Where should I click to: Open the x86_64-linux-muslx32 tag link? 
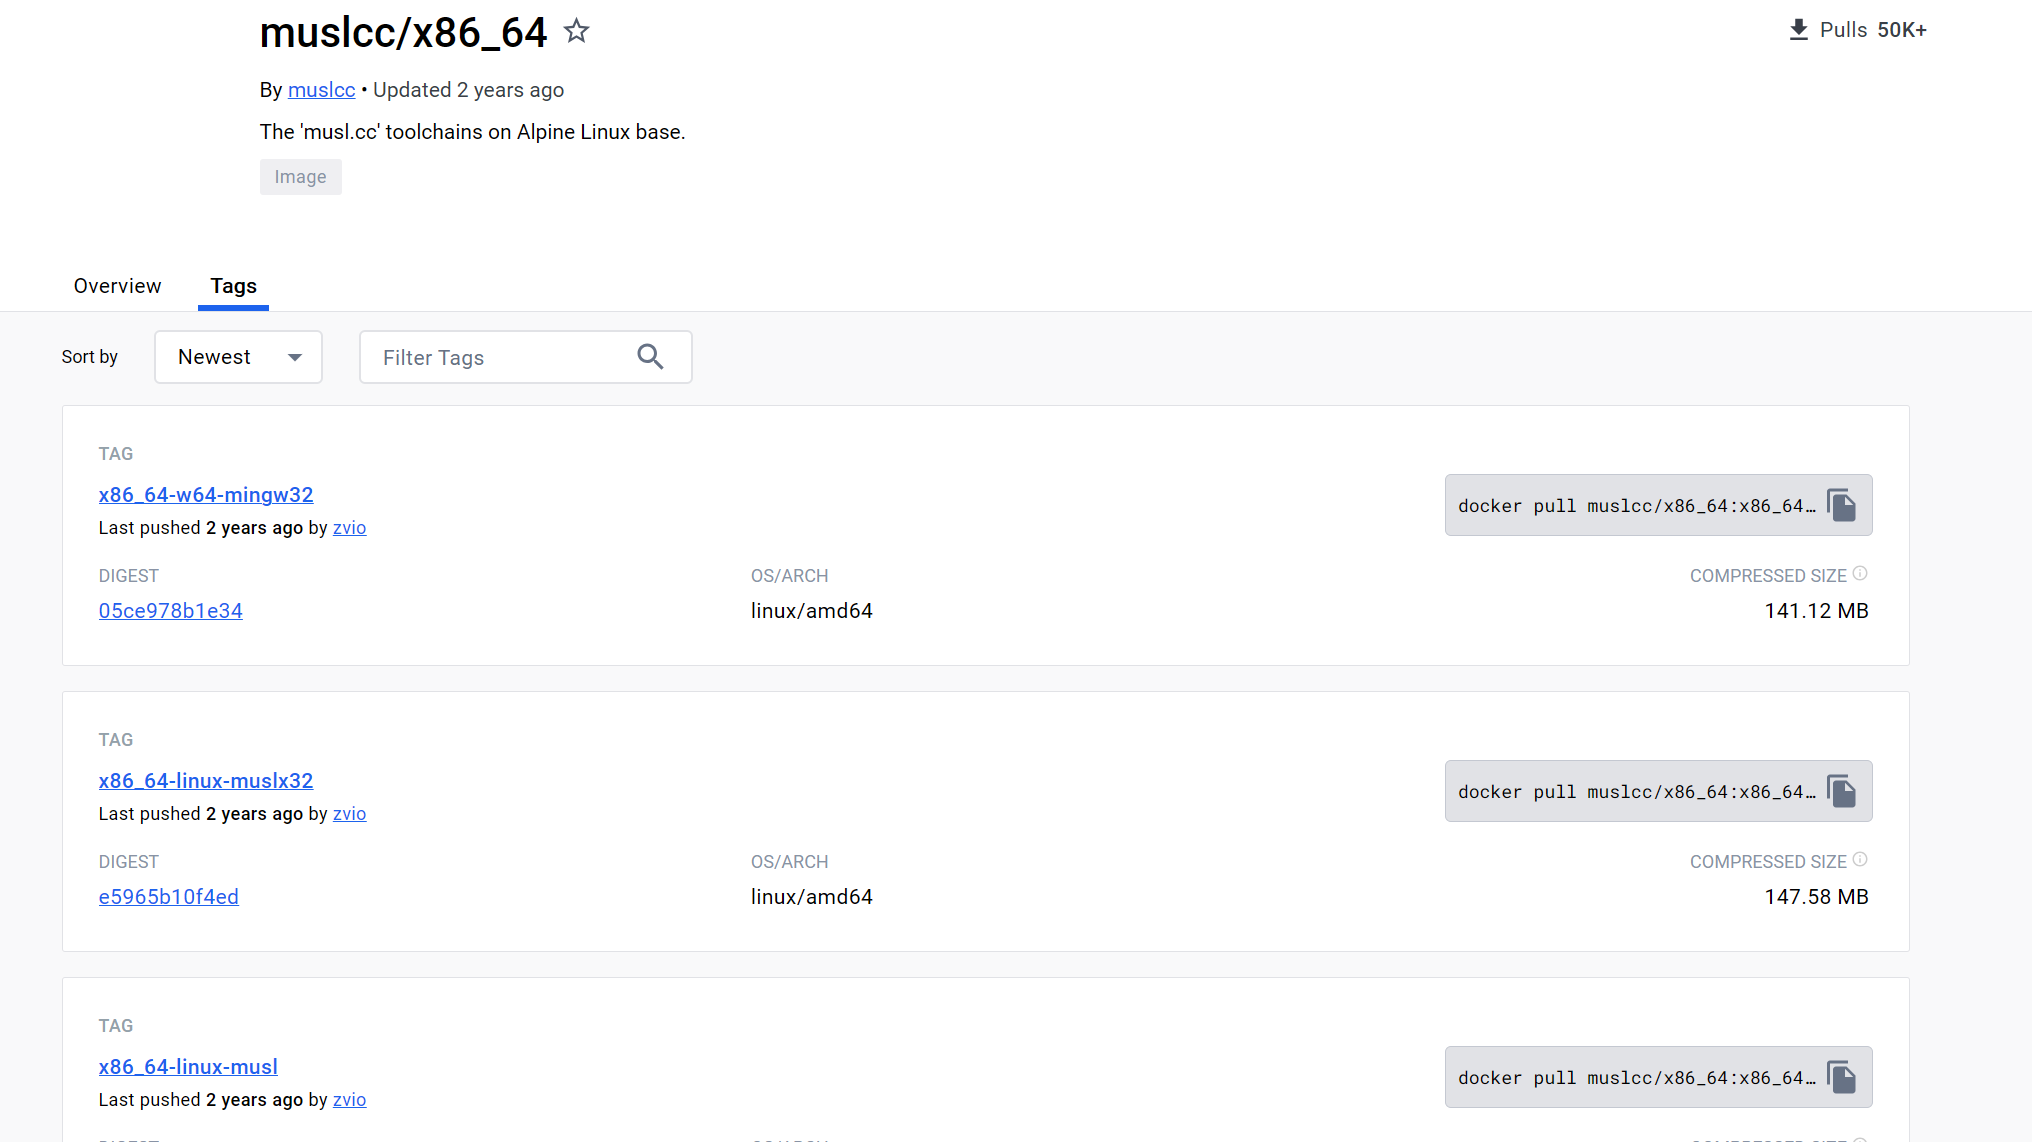click(206, 781)
